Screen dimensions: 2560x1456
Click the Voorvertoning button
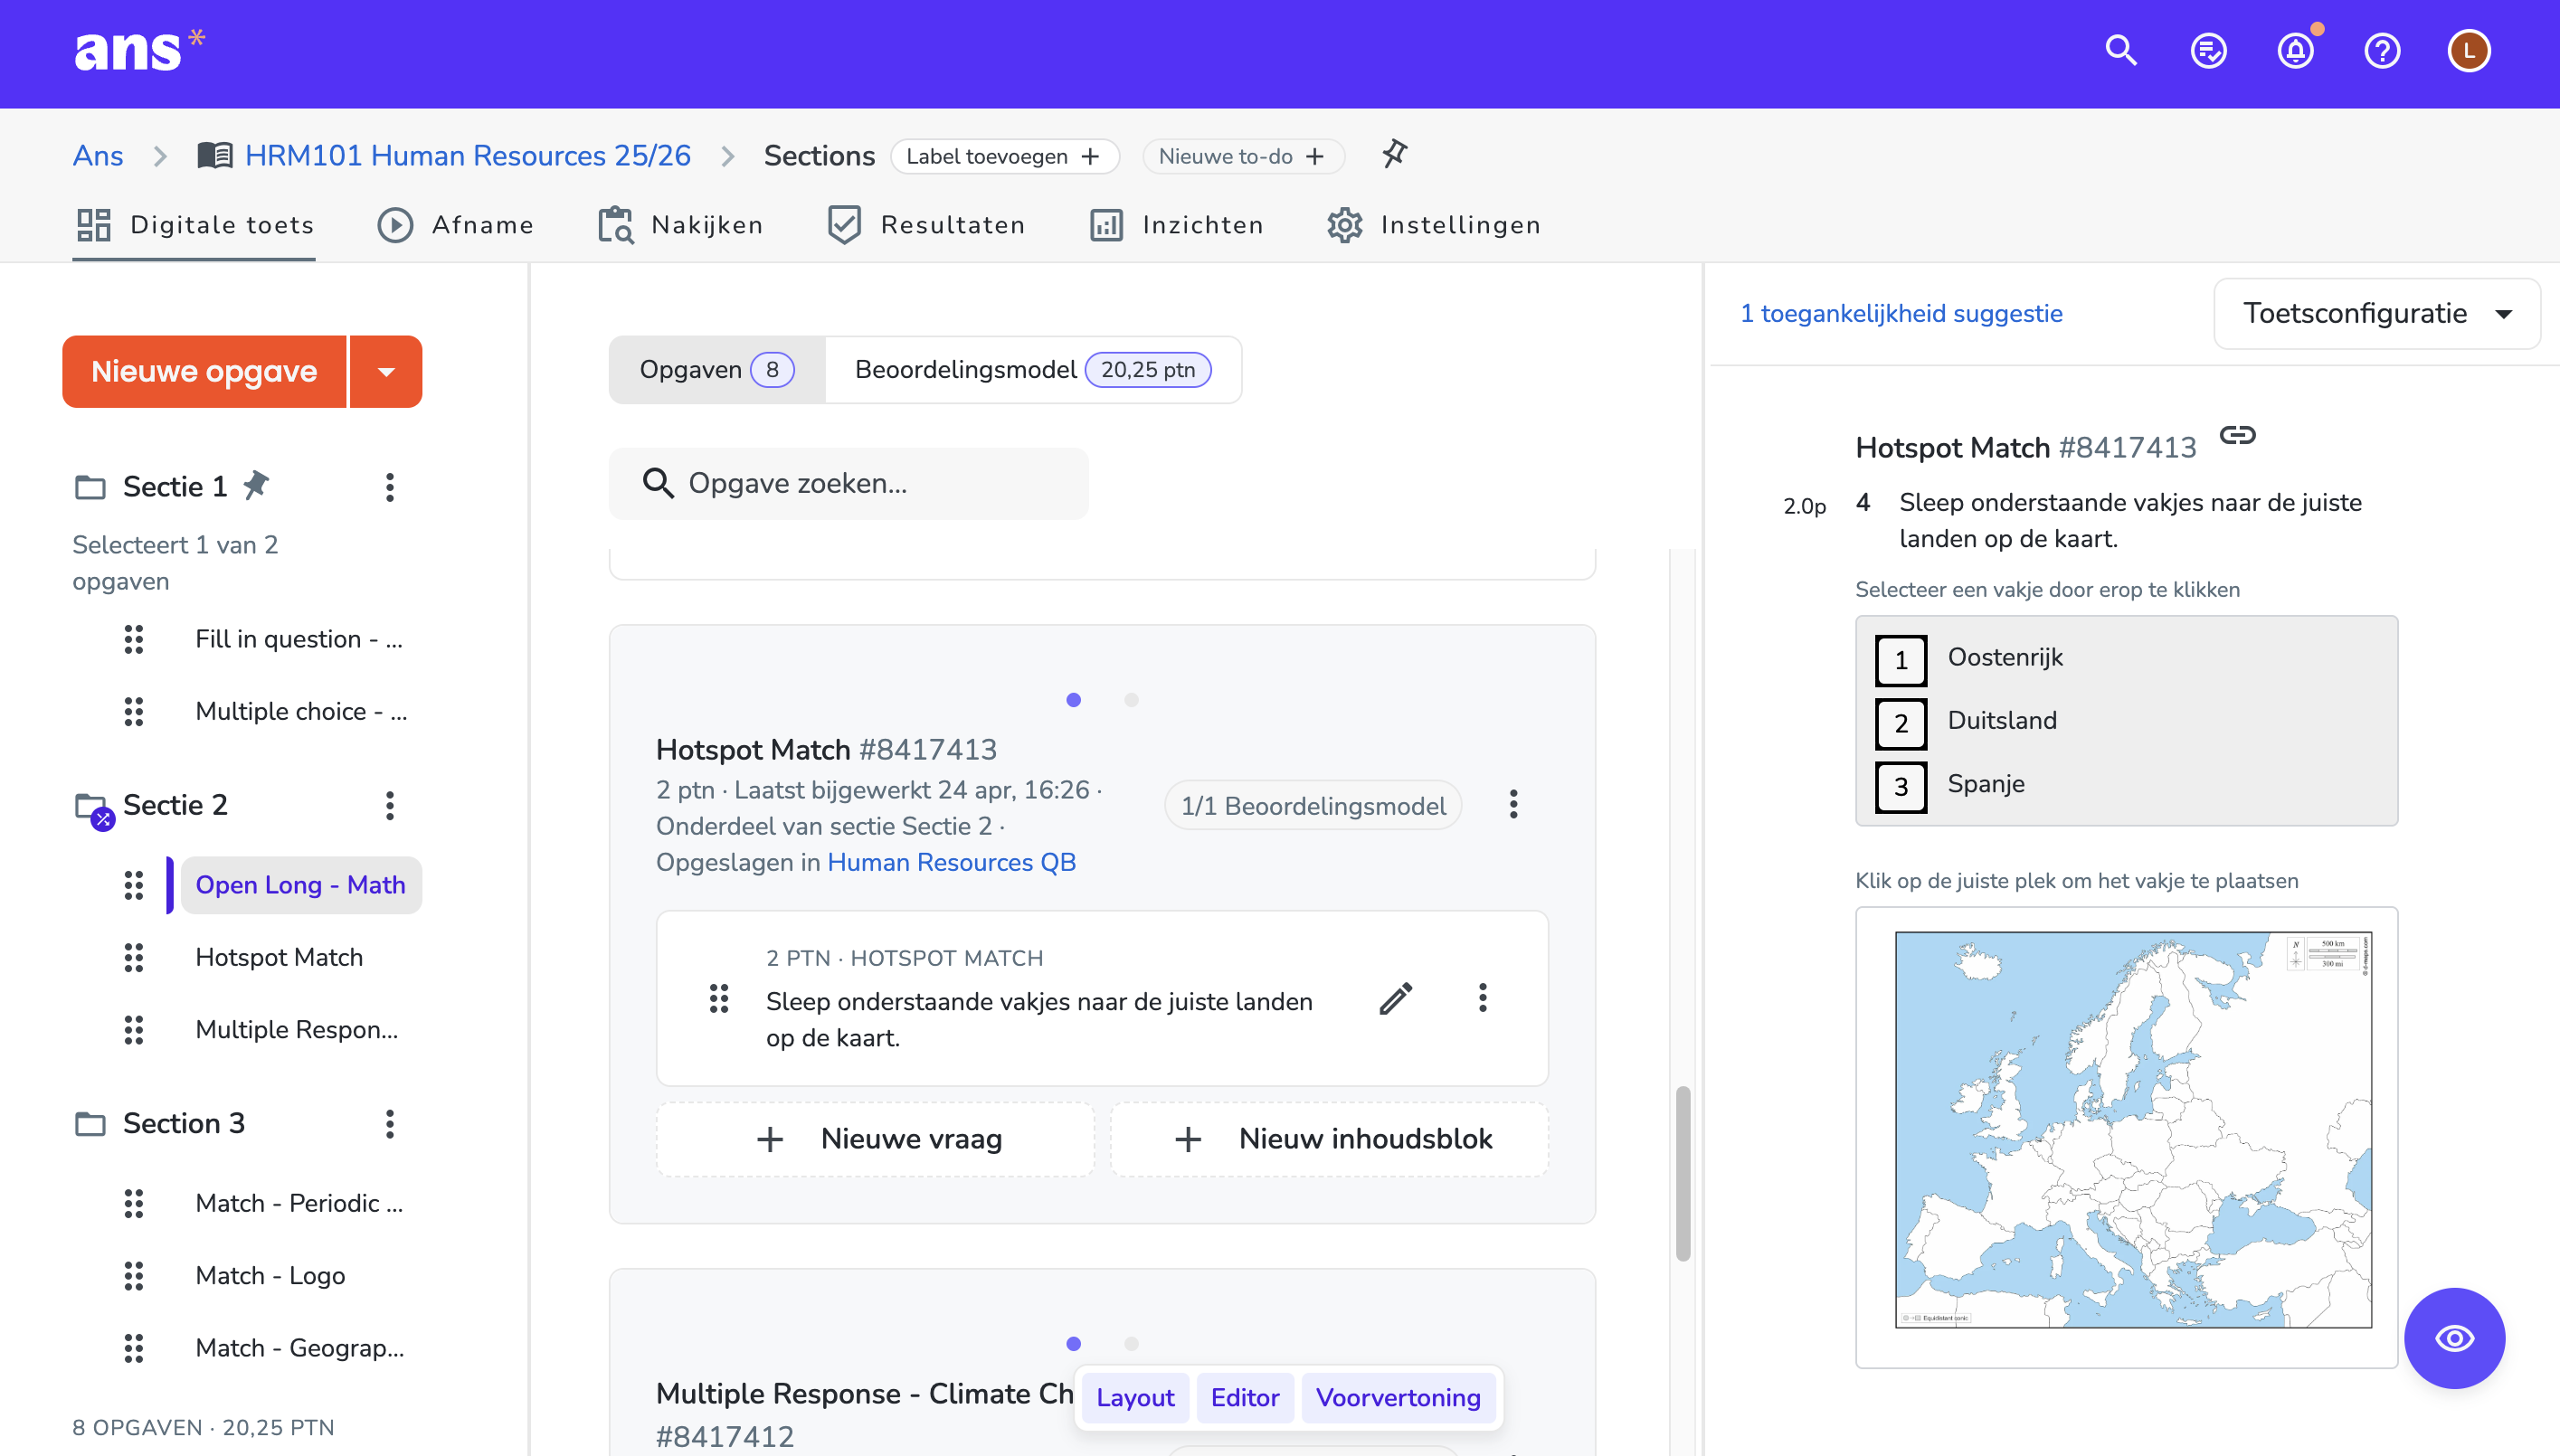point(1398,1397)
